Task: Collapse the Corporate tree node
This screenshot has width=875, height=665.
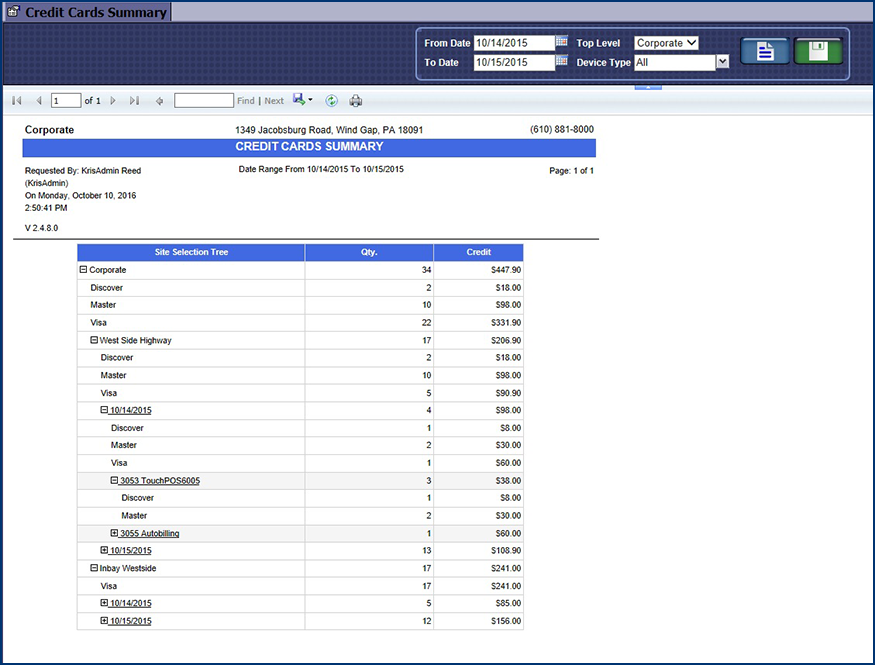Action: tap(83, 270)
